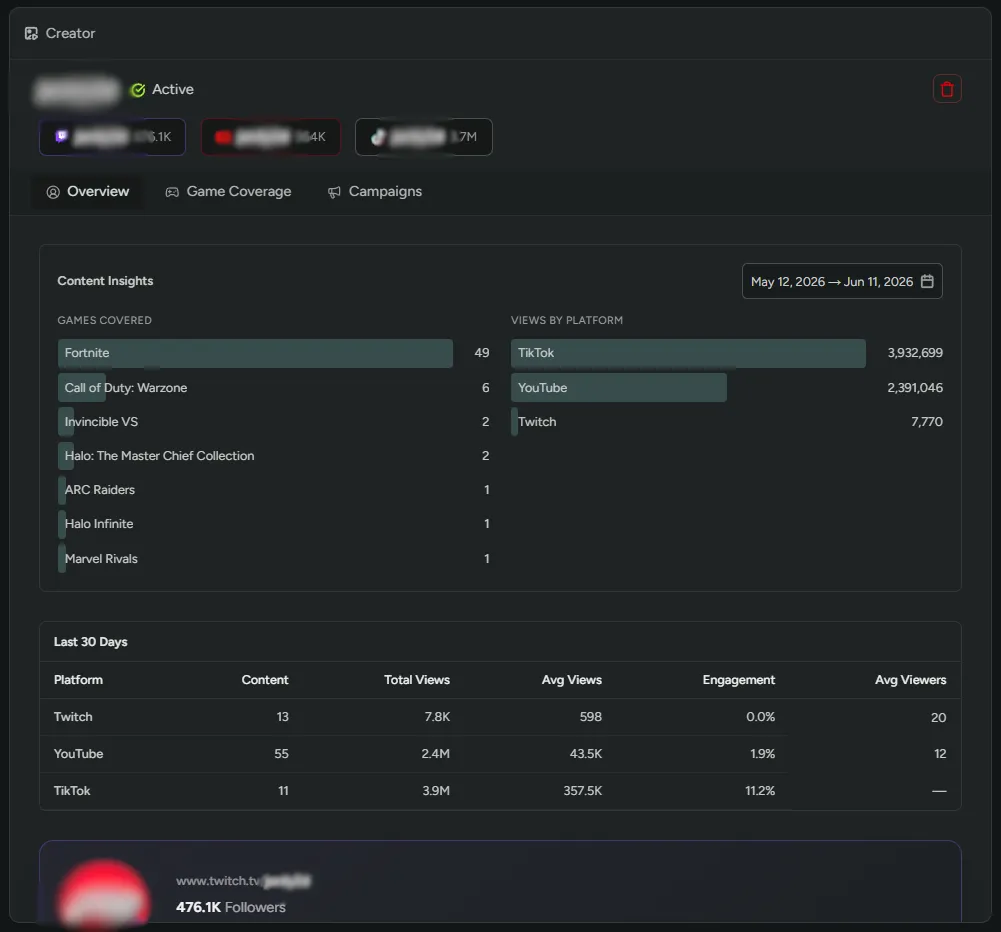This screenshot has width=1001, height=932.
Task: Click the Fortnite games covered bar
Action: [255, 353]
